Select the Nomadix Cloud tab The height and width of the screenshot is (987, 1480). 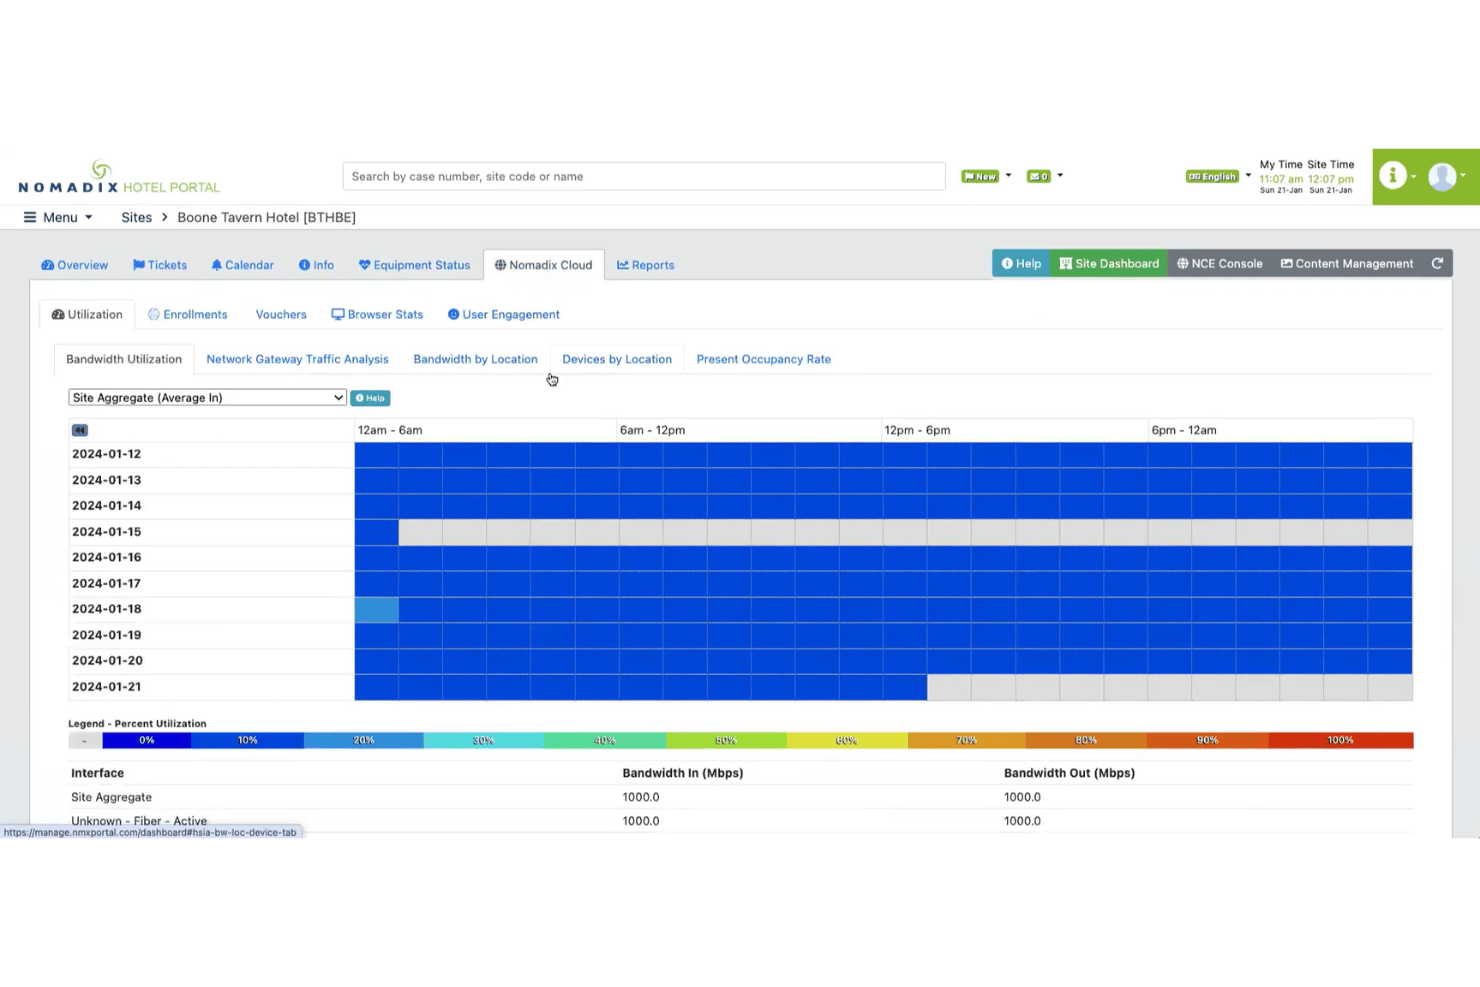(x=543, y=265)
